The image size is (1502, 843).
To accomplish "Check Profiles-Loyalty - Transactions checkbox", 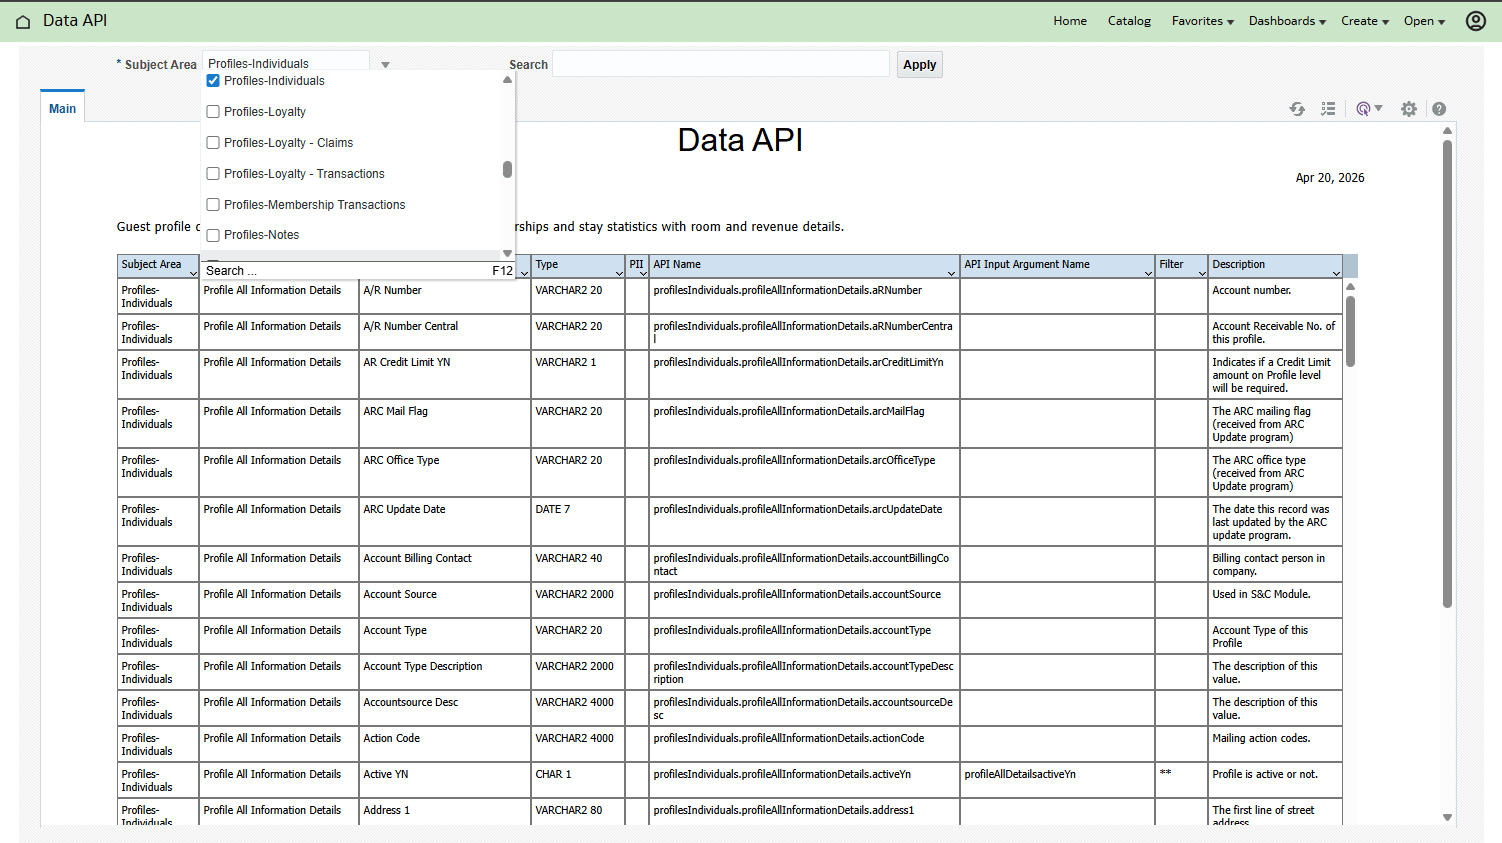I will tap(213, 174).
